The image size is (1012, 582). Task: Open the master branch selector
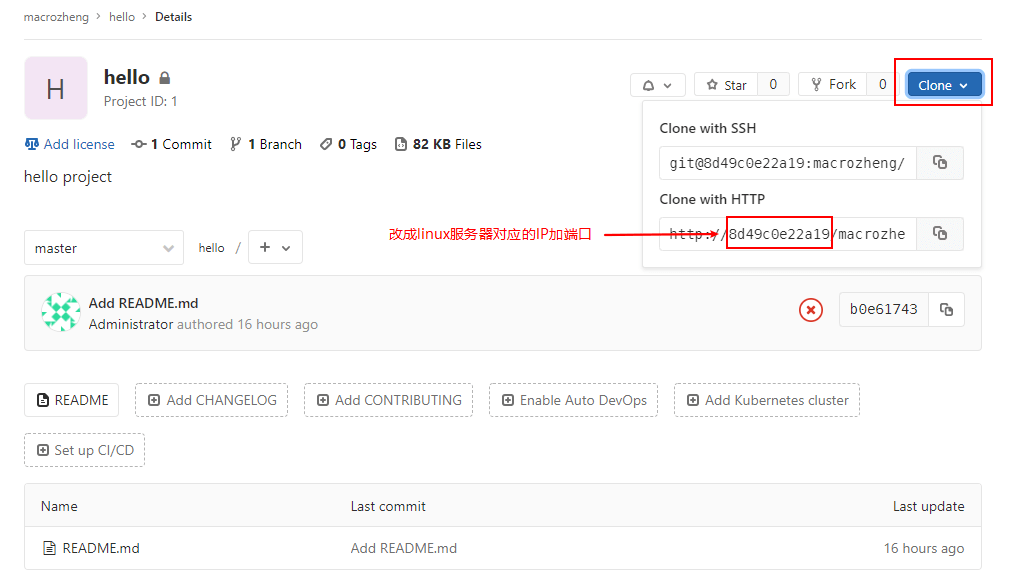(x=104, y=248)
